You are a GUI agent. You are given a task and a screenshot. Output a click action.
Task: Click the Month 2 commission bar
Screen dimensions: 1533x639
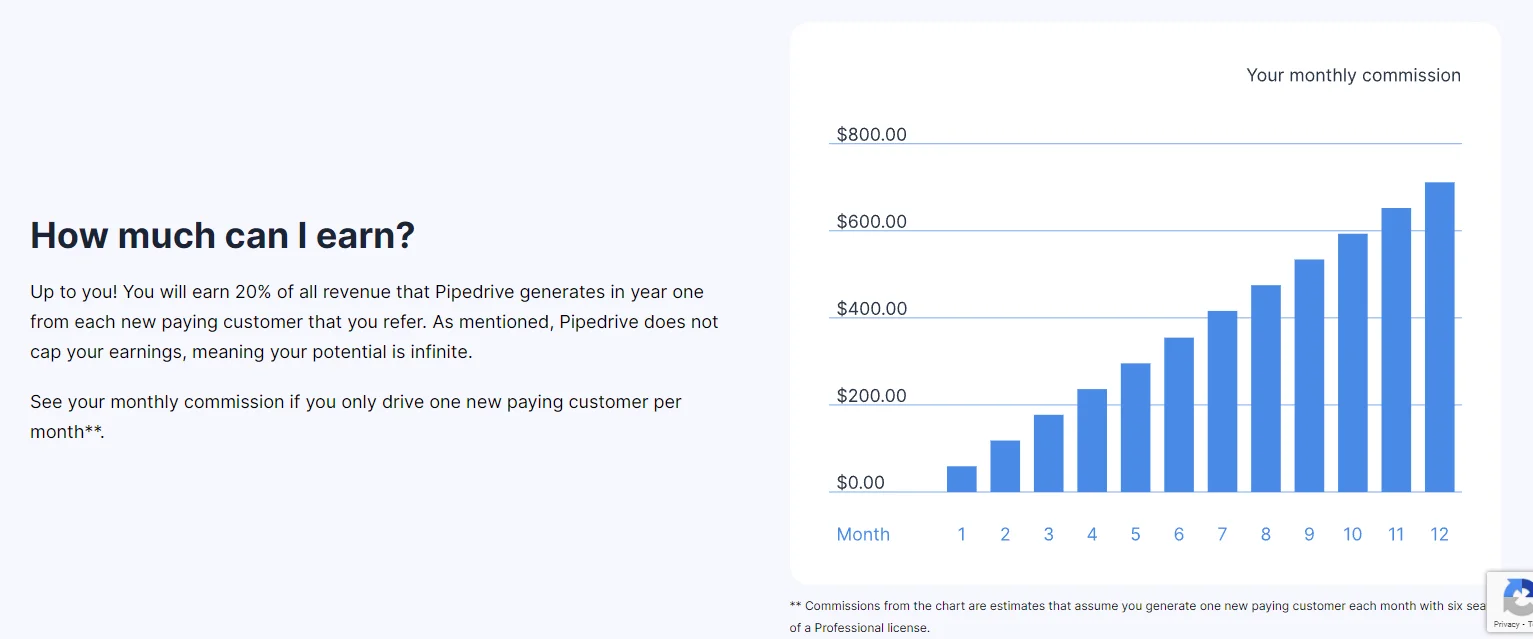coord(1005,466)
